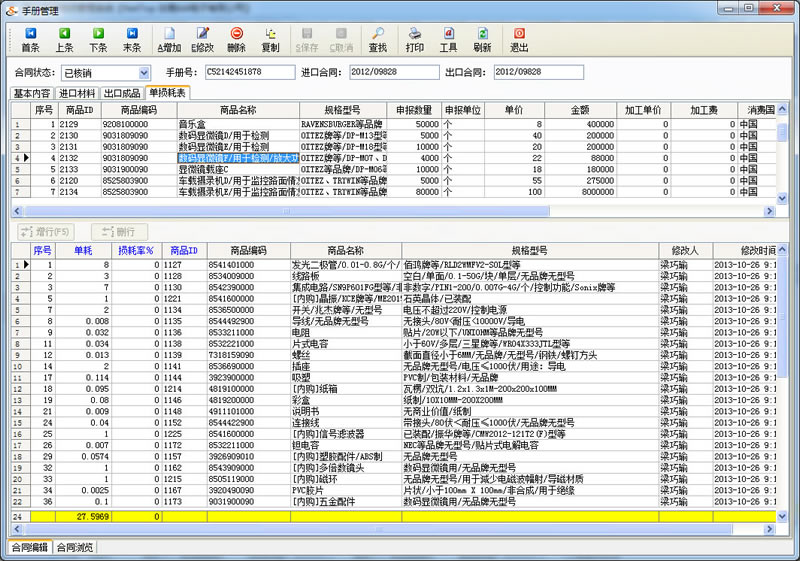The width and height of the screenshot is (800, 561).
Task: Select the 螺丝 material row
Action: tap(393, 355)
